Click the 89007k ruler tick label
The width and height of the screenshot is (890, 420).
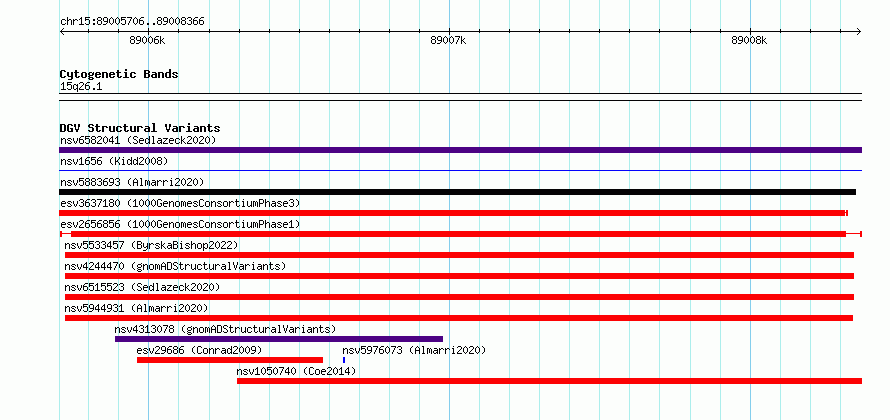(x=448, y=40)
